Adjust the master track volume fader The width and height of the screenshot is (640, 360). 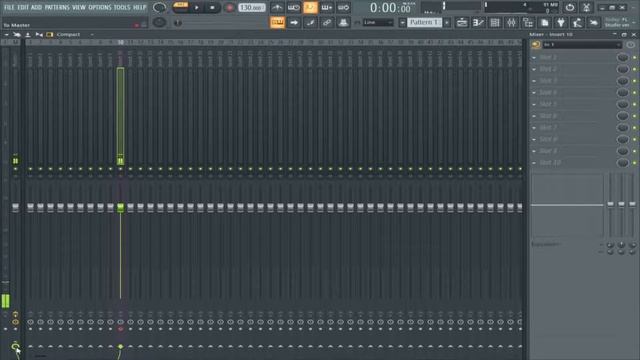[x=16, y=207]
